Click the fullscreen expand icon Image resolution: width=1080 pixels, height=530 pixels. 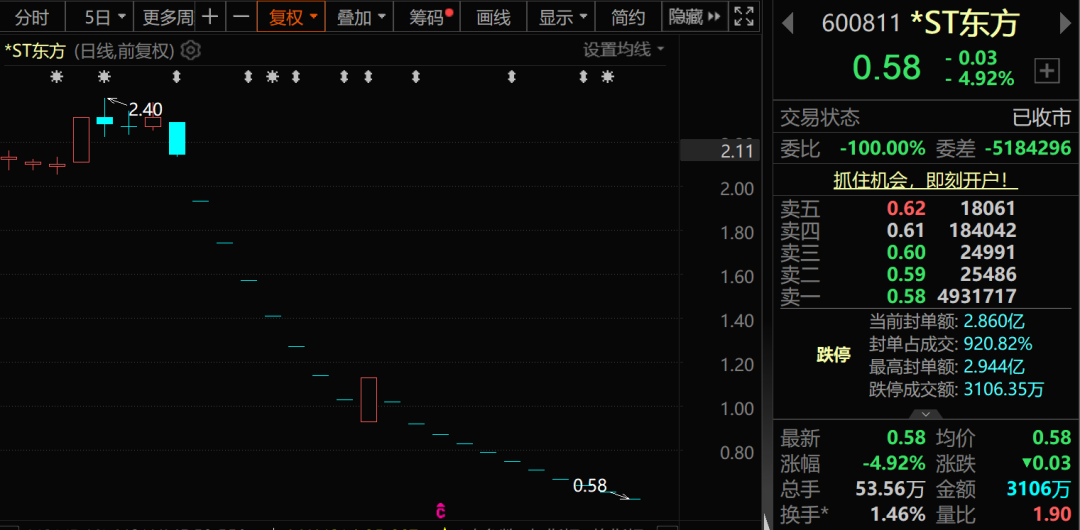(743, 17)
